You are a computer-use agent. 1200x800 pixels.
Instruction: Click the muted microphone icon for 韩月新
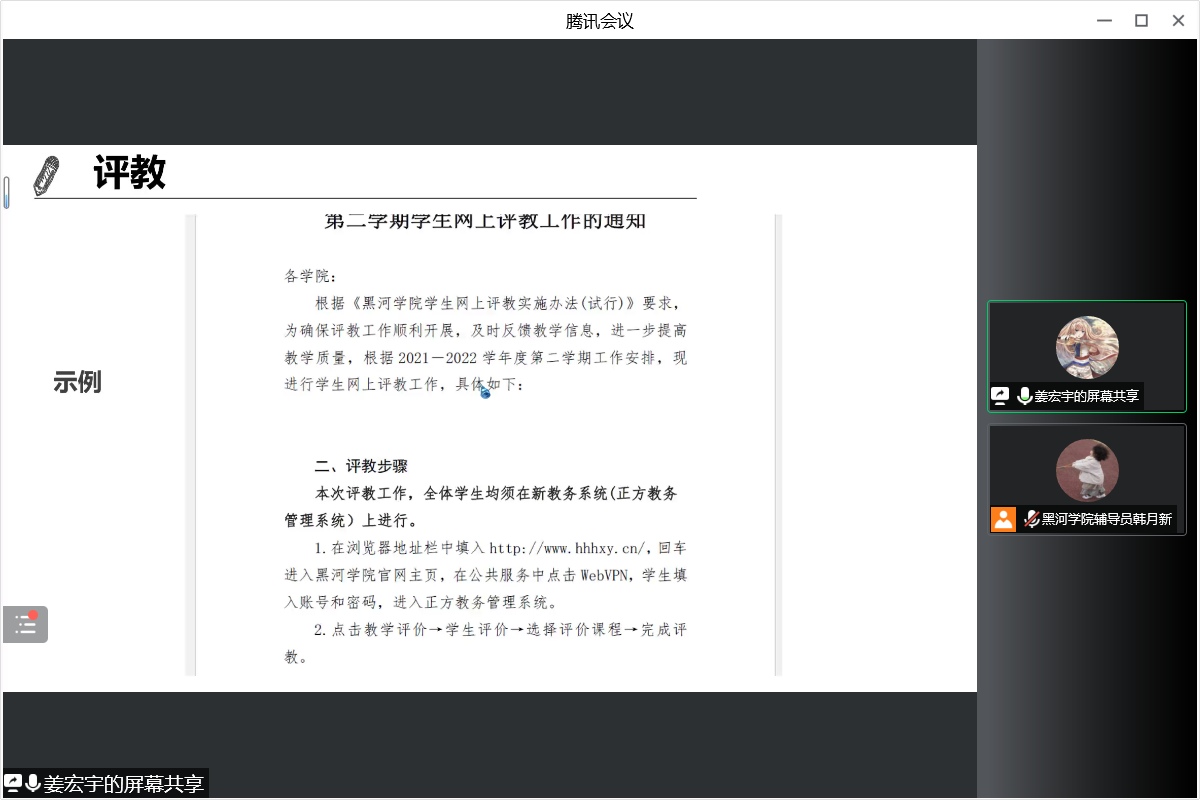pyautogui.click(x=1031, y=519)
